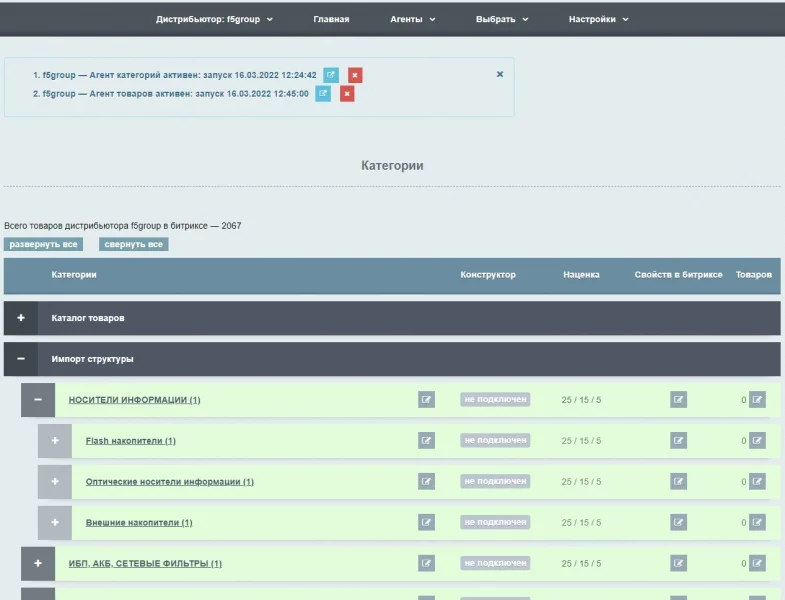Close the agent notifications panel
785x600 pixels.
coord(500,74)
